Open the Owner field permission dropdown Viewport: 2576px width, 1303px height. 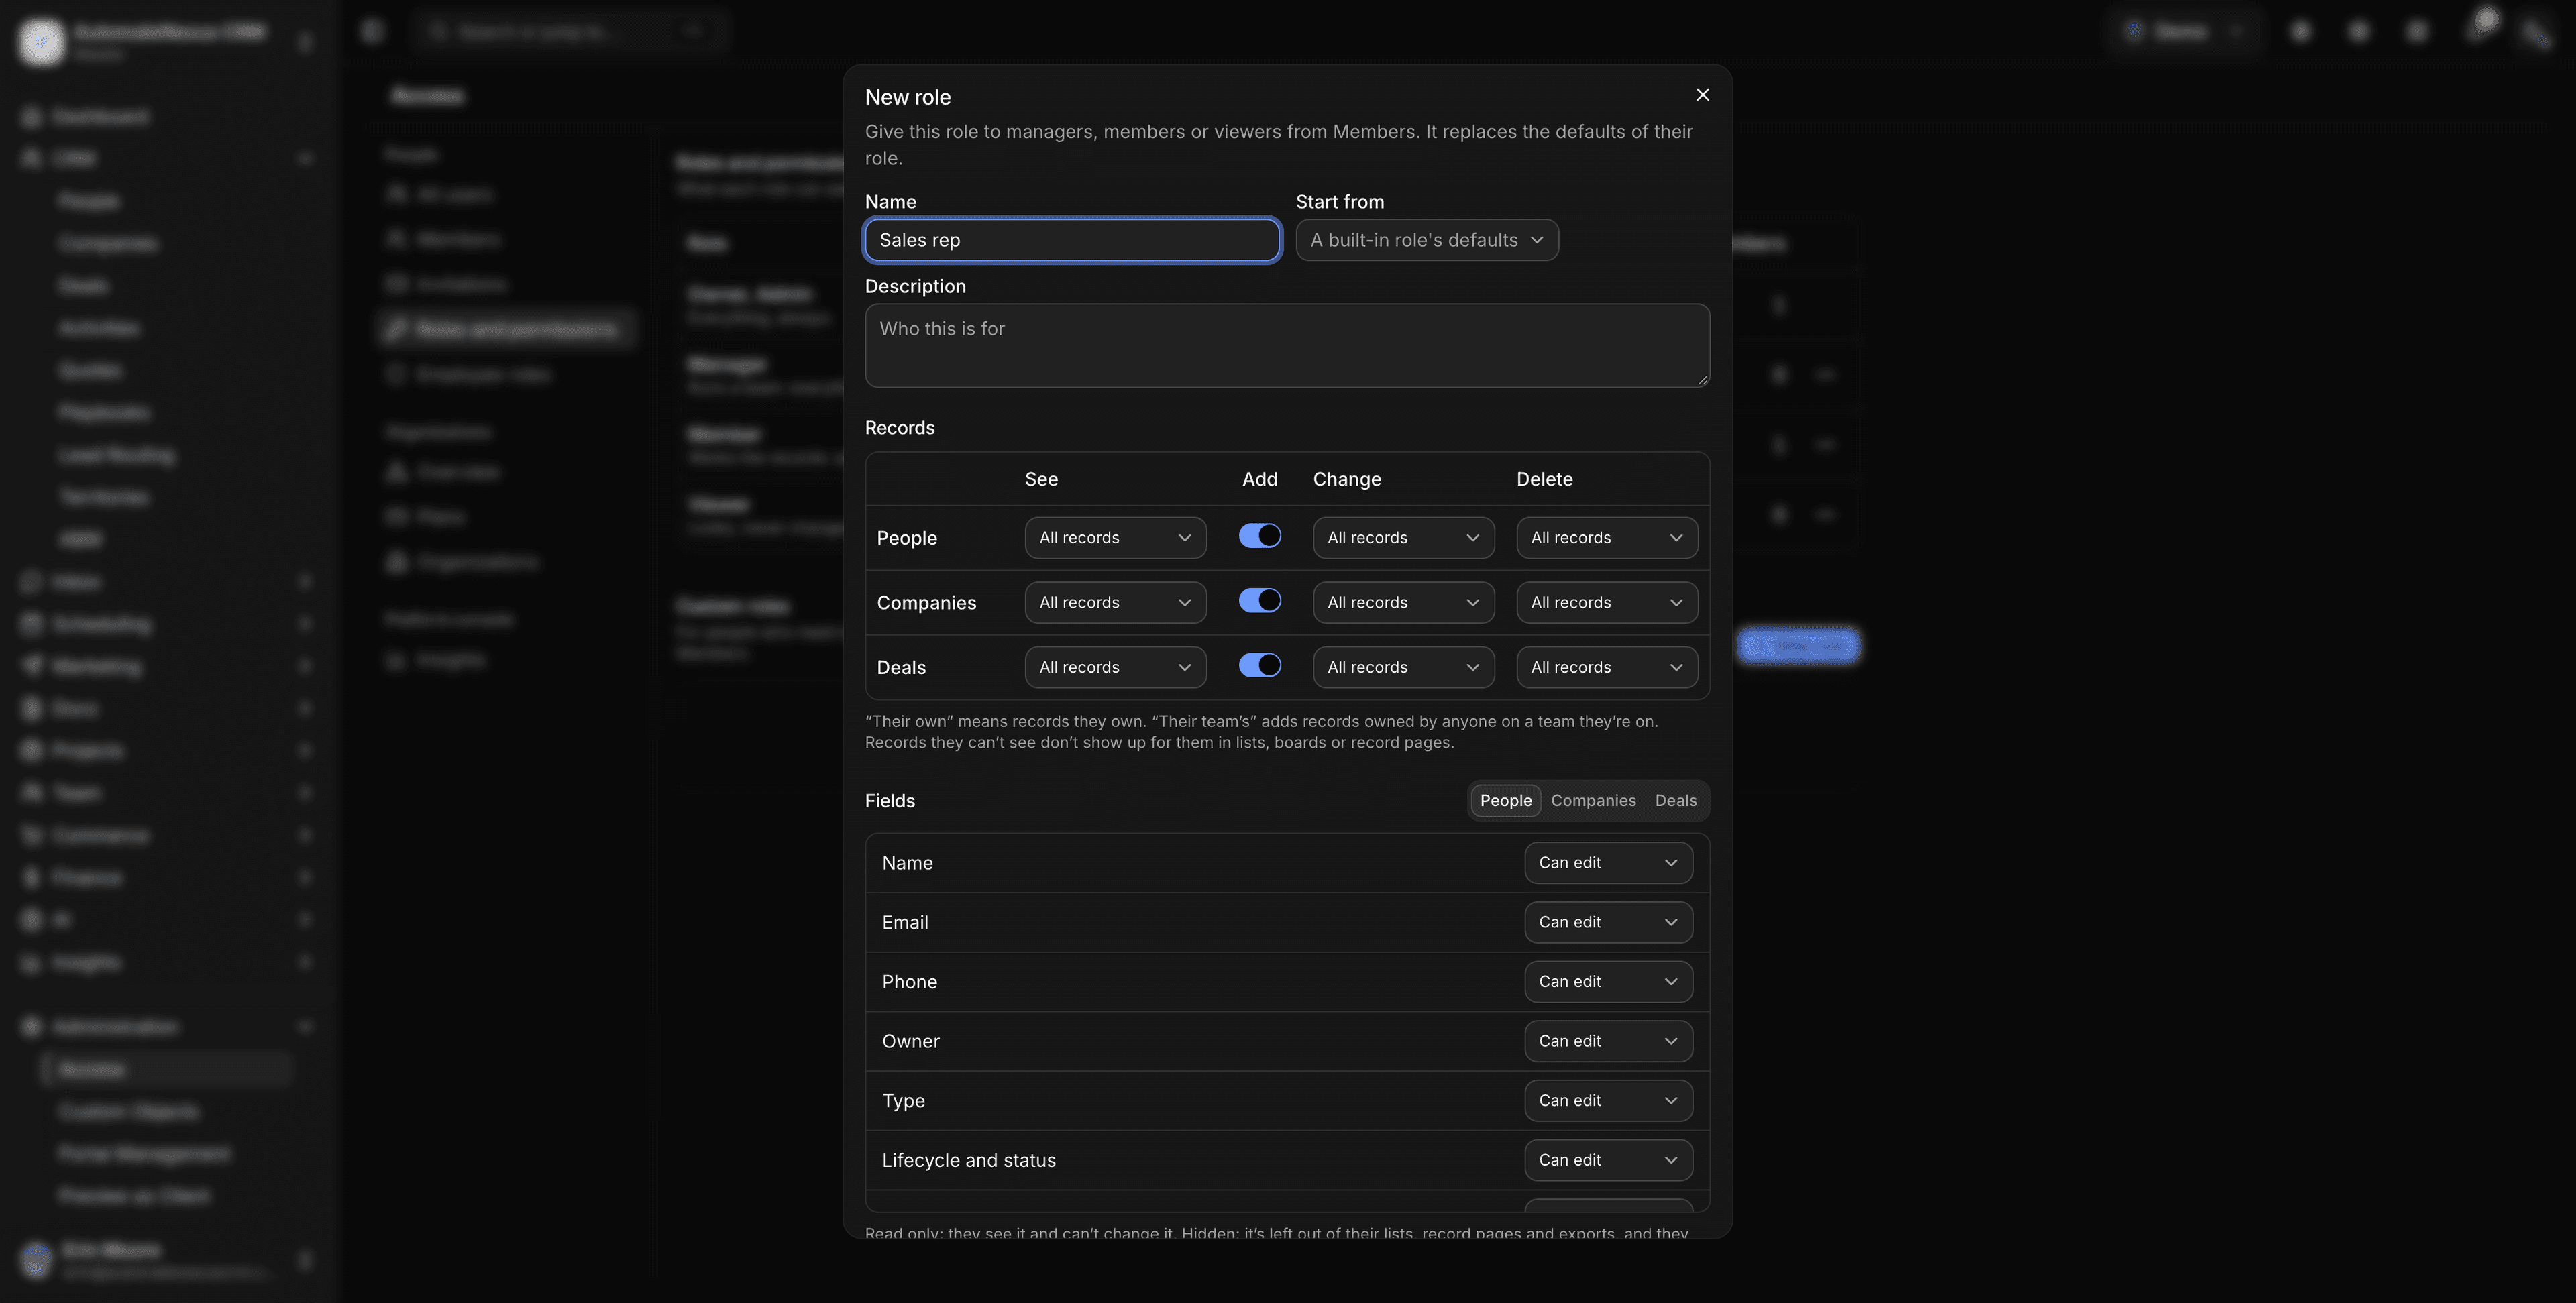tap(1608, 1041)
